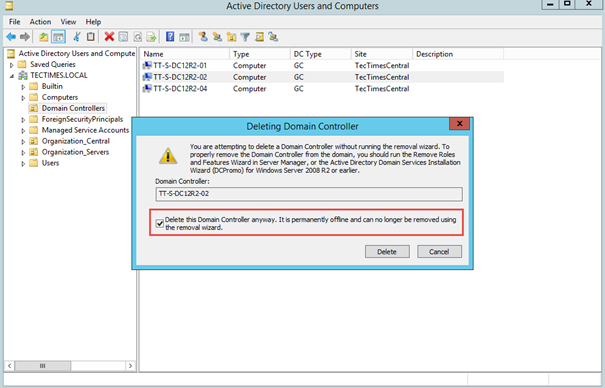Viewport: 605px width, 388px height.
Task: Select the Managed Service Accounts tree node
Action: pos(85,130)
